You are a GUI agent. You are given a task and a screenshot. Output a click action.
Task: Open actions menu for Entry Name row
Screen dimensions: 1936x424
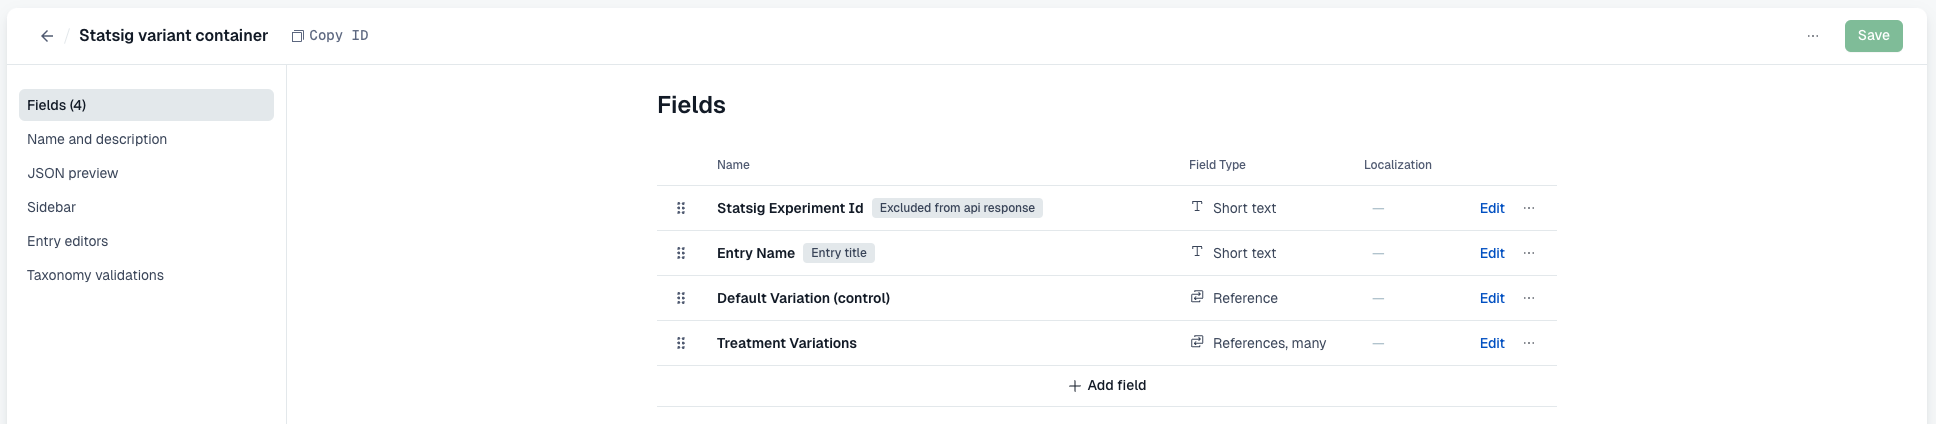tap(1529, 253)
